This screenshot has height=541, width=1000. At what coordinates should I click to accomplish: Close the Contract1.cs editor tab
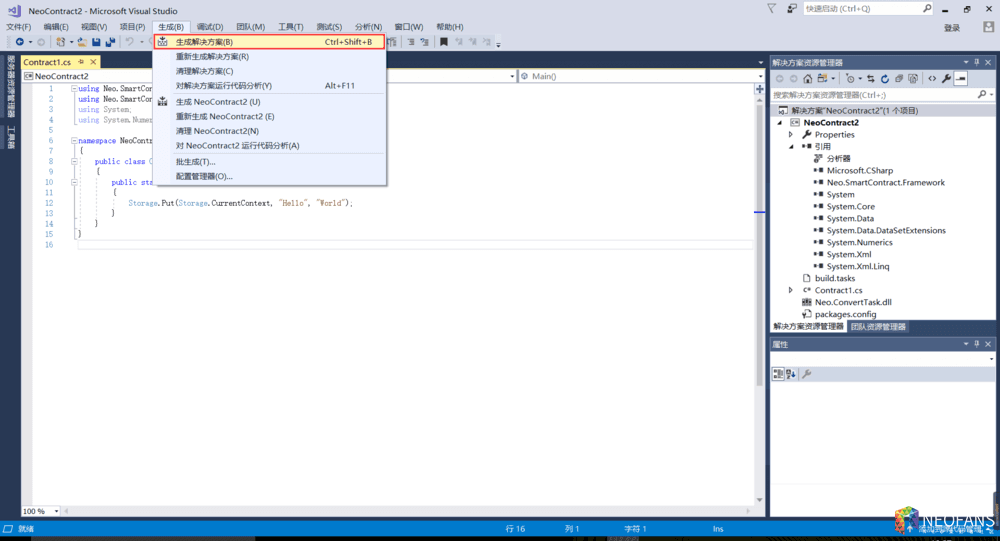click(93, 62)
